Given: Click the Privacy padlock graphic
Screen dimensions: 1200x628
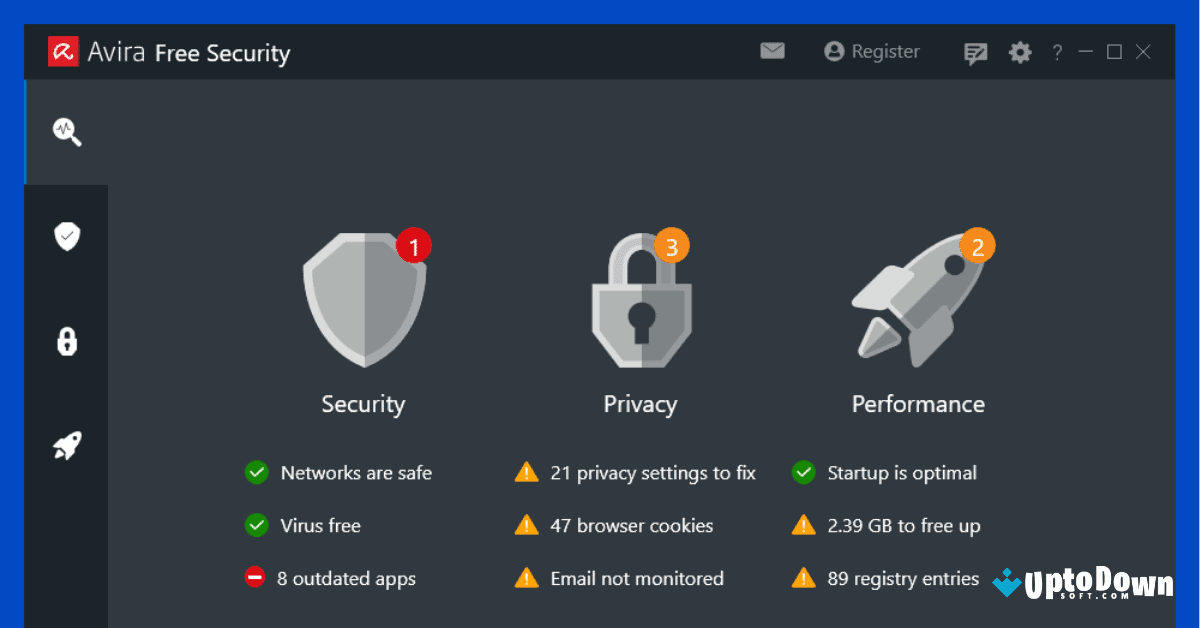Looking at the screenshot, I should pos(640,305).
